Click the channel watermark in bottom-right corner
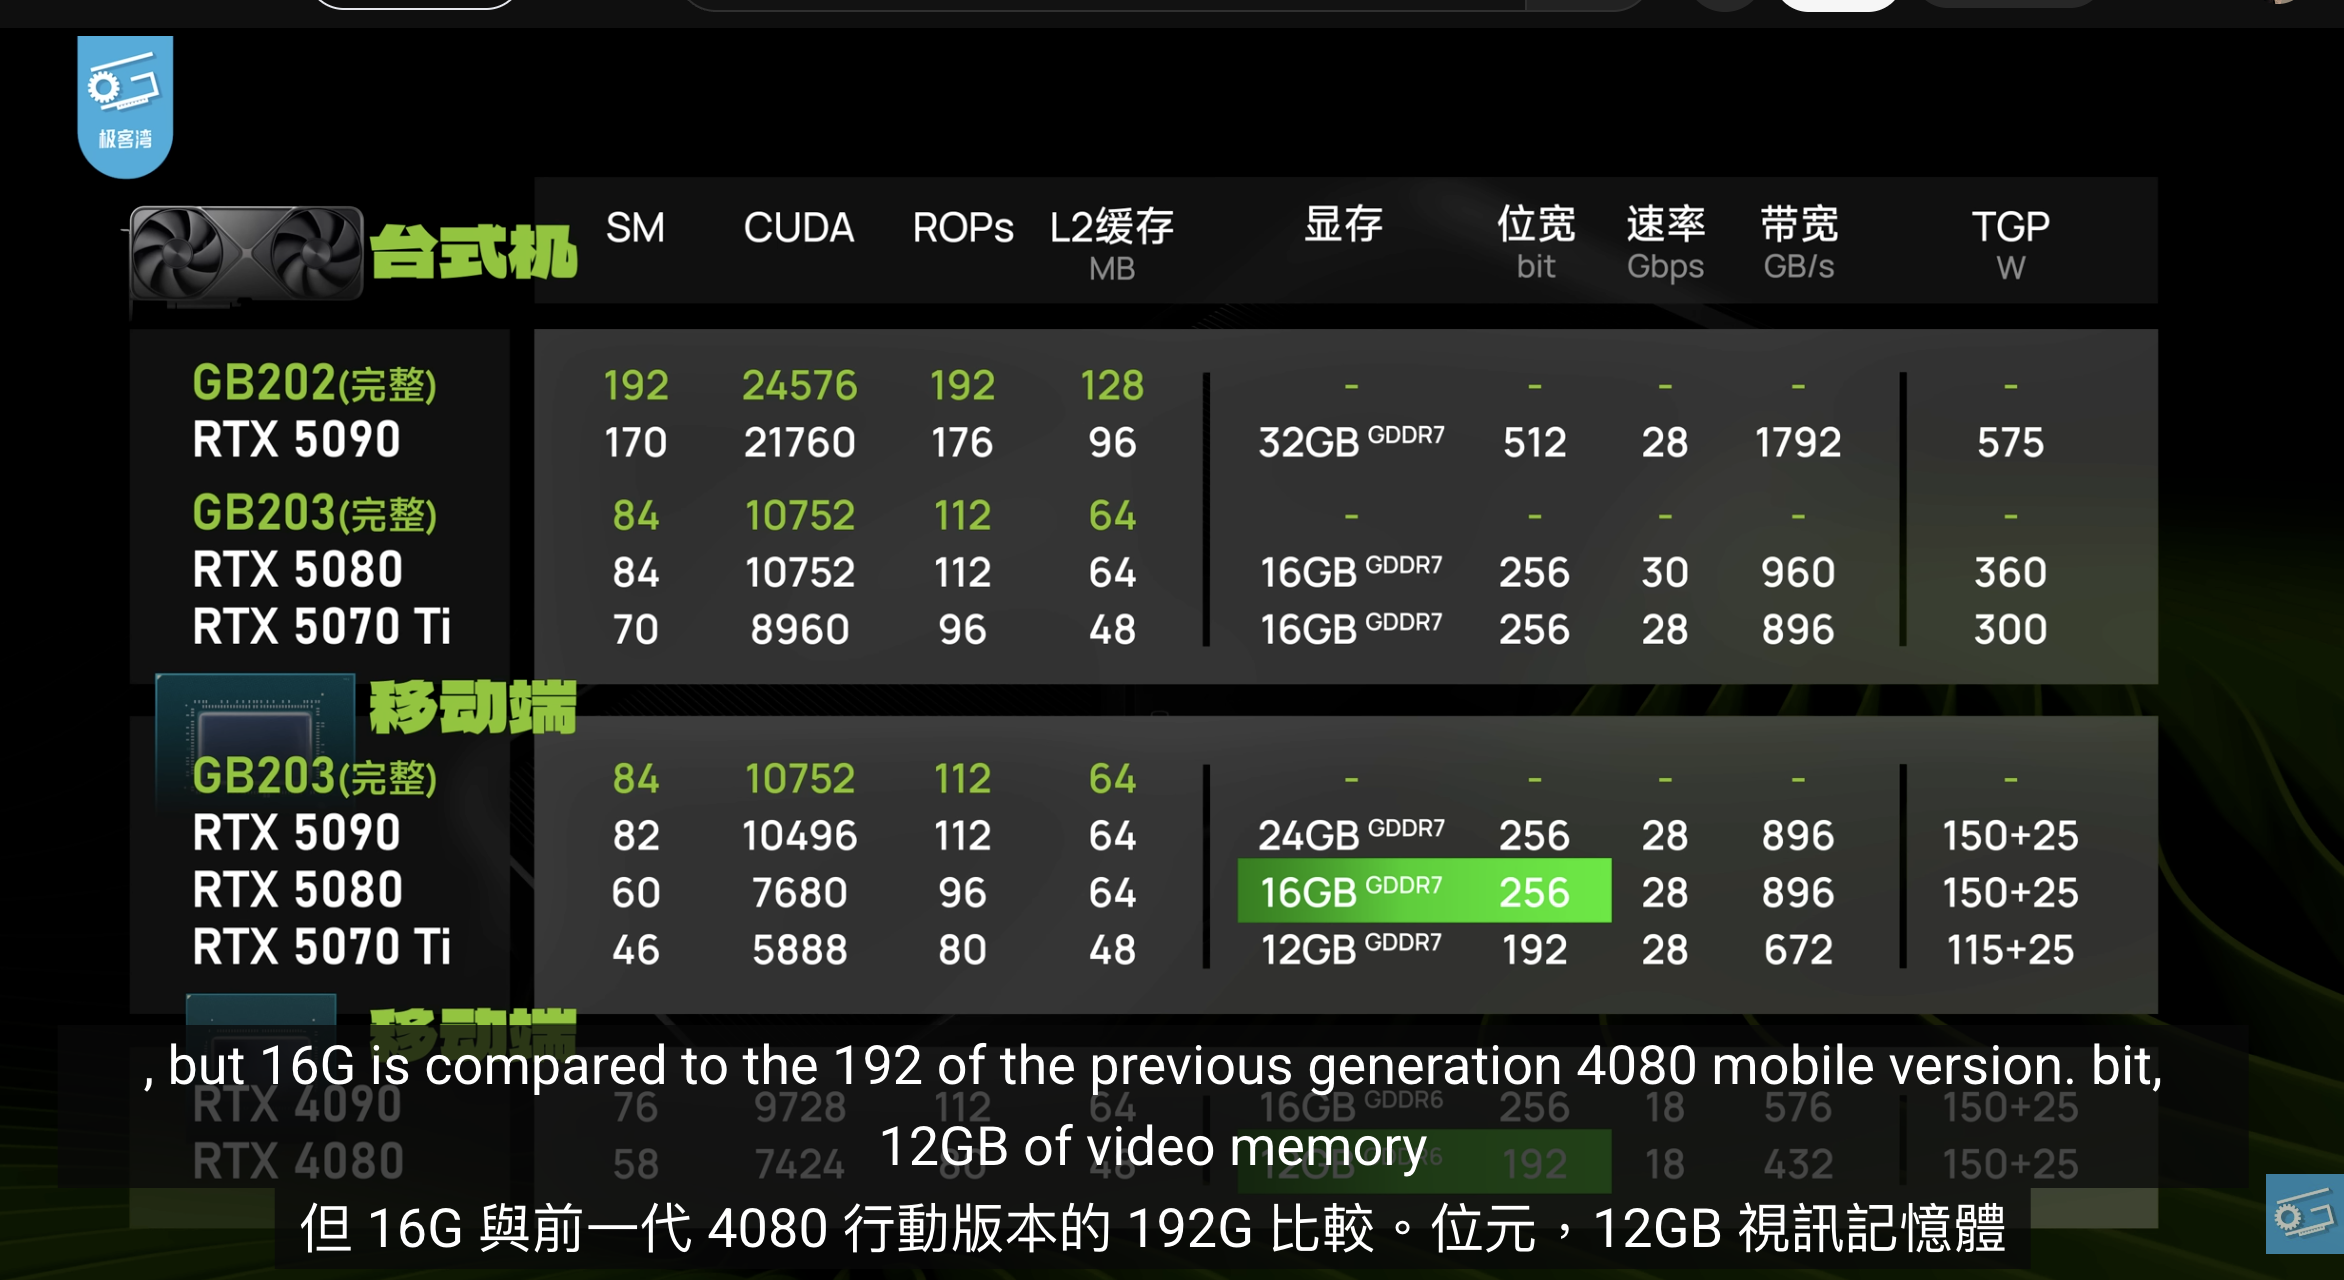This screenshot has height=1280, width=2344. (x=2304, y=1214)
